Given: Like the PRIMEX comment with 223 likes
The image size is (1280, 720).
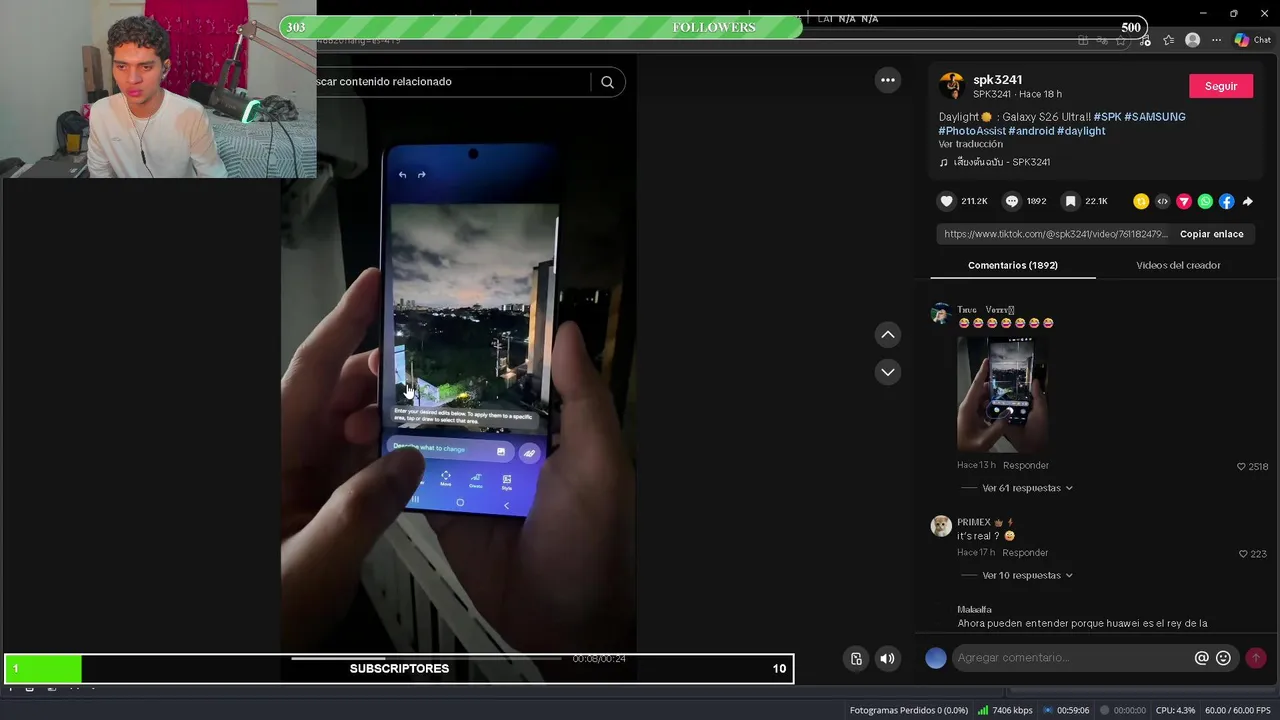Looking at the screenshot, I should [1243, 554].
